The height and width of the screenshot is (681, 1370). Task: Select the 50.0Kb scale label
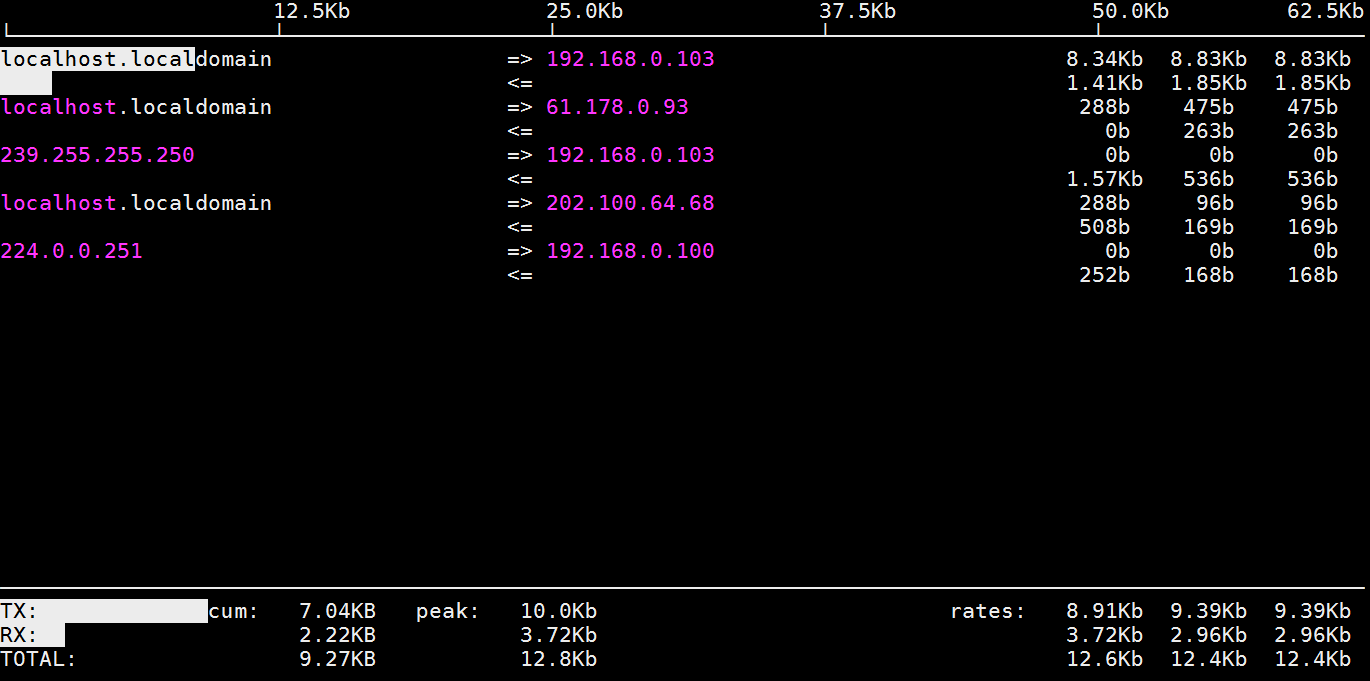click(1131, 11)
